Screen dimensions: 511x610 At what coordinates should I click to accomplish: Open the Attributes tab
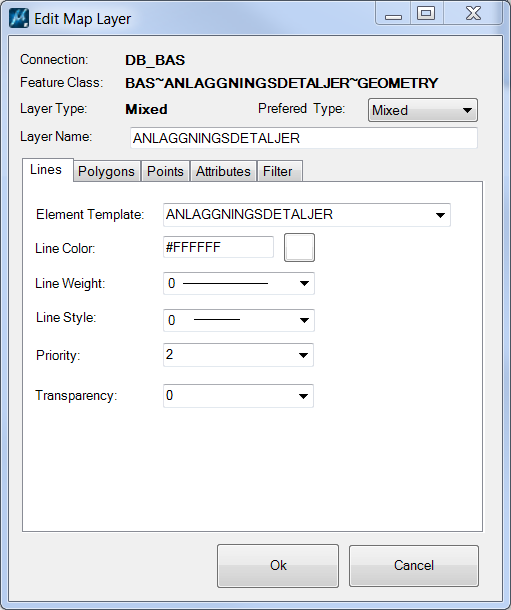click(223, 171)
